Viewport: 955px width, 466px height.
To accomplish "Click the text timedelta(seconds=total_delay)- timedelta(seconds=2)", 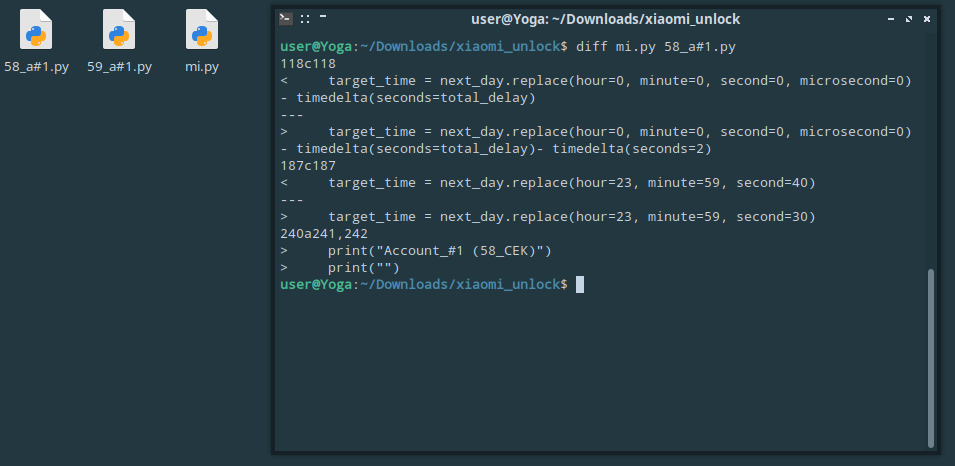I will click(x=504, y=149).
